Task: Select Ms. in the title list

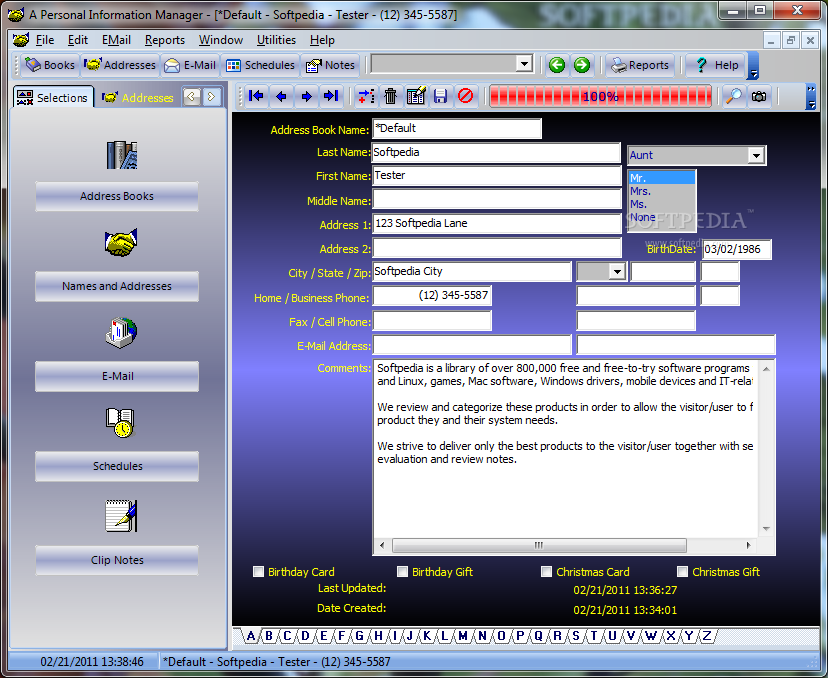Action: coord(662,204)
